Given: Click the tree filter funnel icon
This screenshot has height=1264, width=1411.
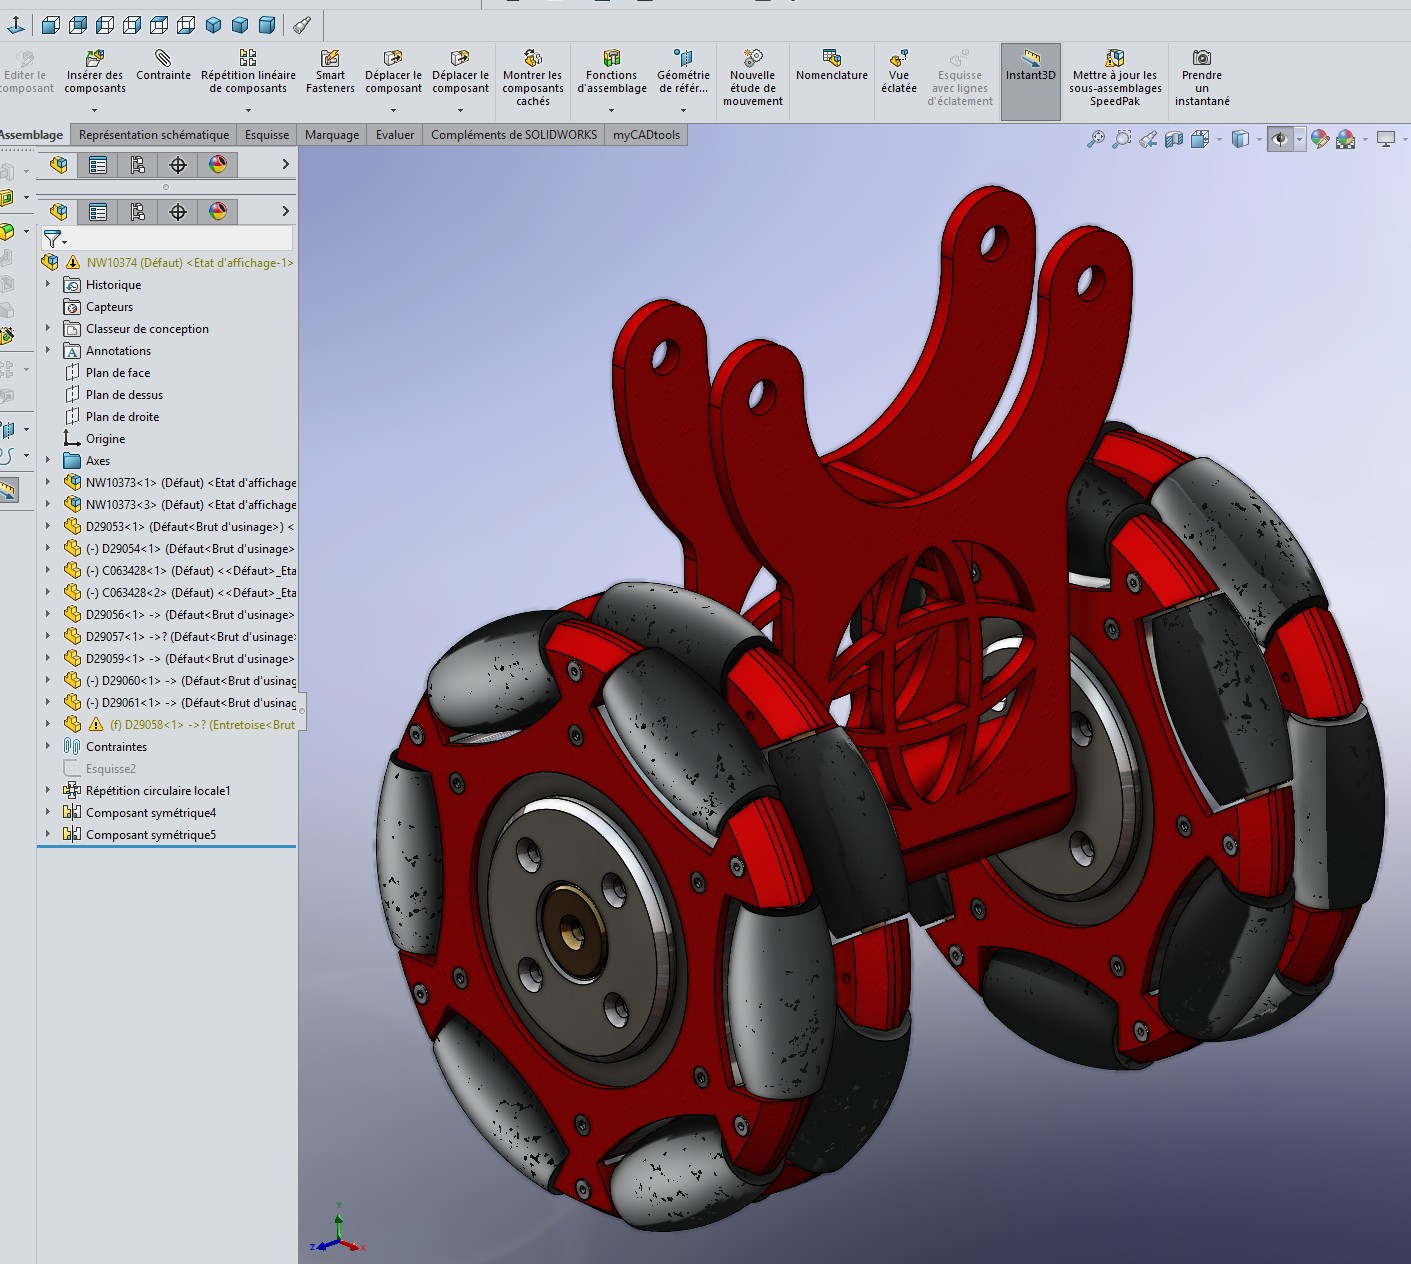Looking at the screenshot, I should click(x=53, y=238).
